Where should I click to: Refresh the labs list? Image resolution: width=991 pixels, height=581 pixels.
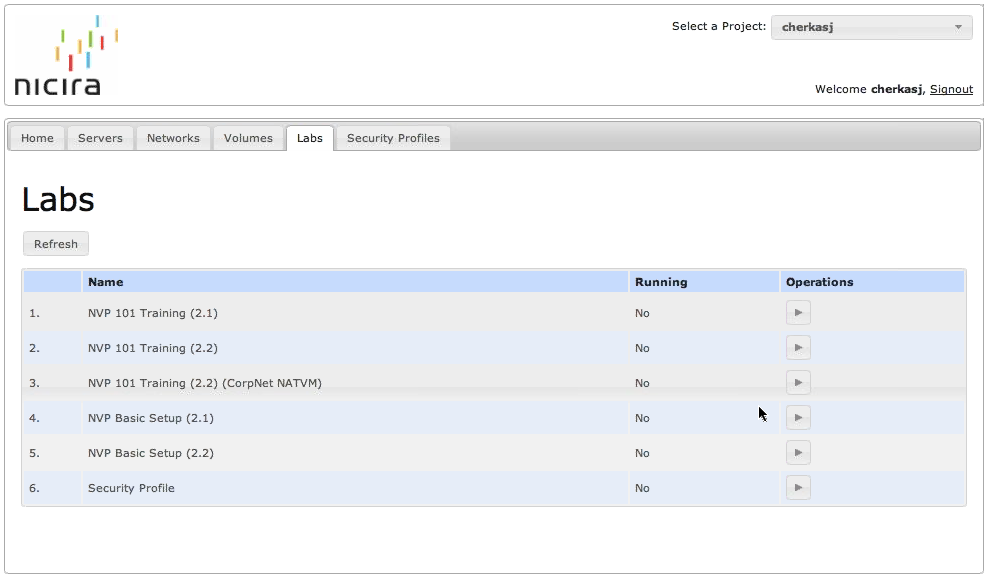point(56,244)
